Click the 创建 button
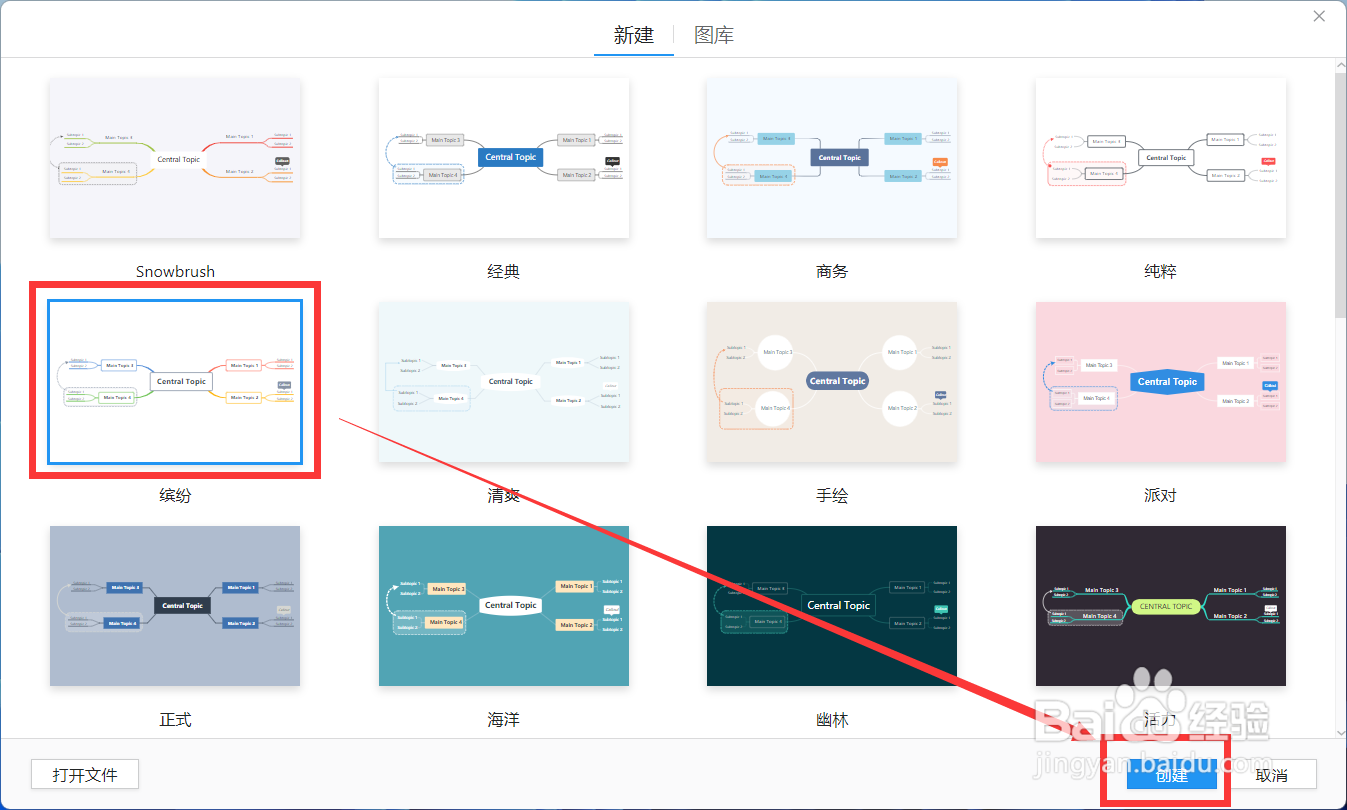This screenshot has width=1347, height=810. coord(1172,774)
